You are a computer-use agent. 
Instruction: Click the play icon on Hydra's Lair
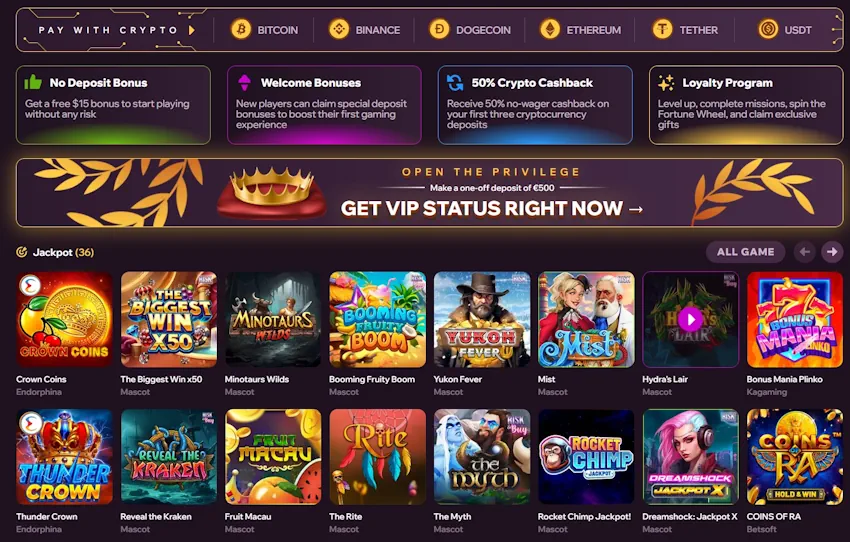click(690, 320)
